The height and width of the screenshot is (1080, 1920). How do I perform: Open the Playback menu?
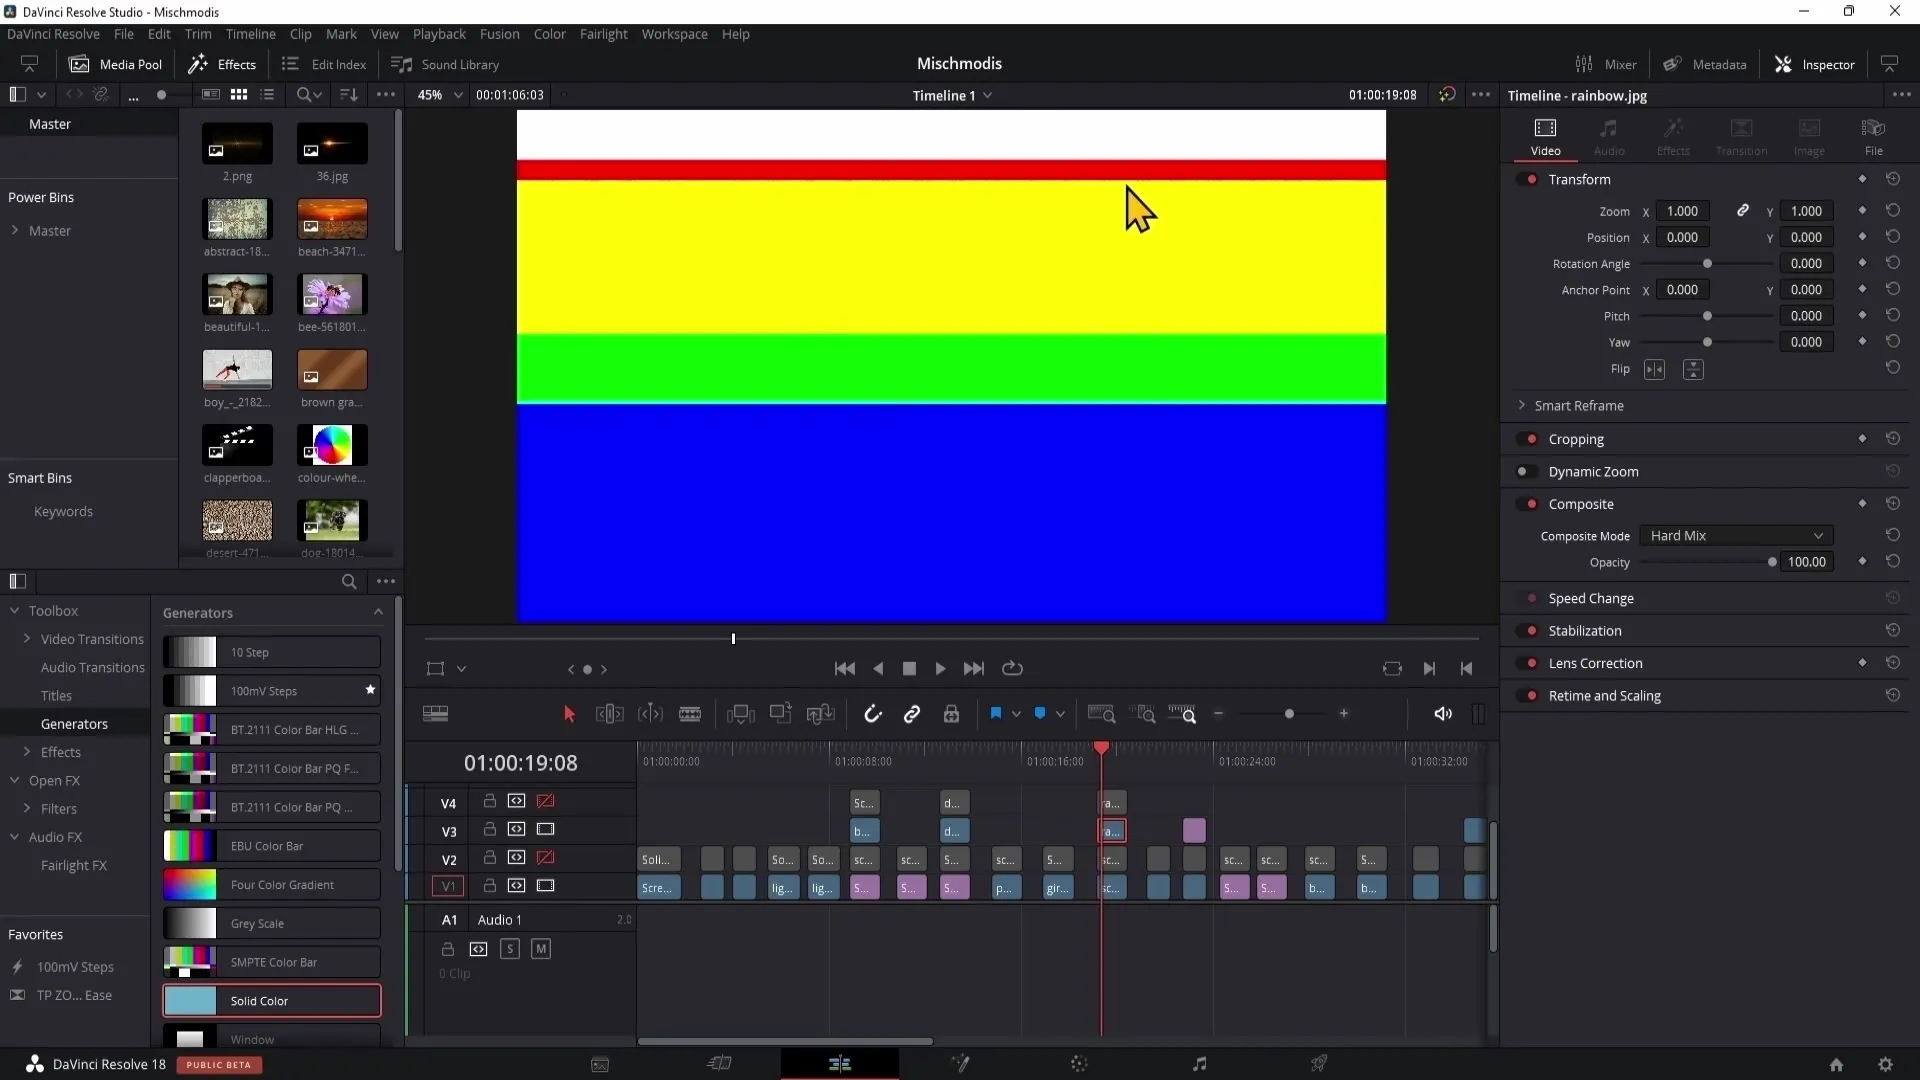pyautogui.click(x=439, y=34)
